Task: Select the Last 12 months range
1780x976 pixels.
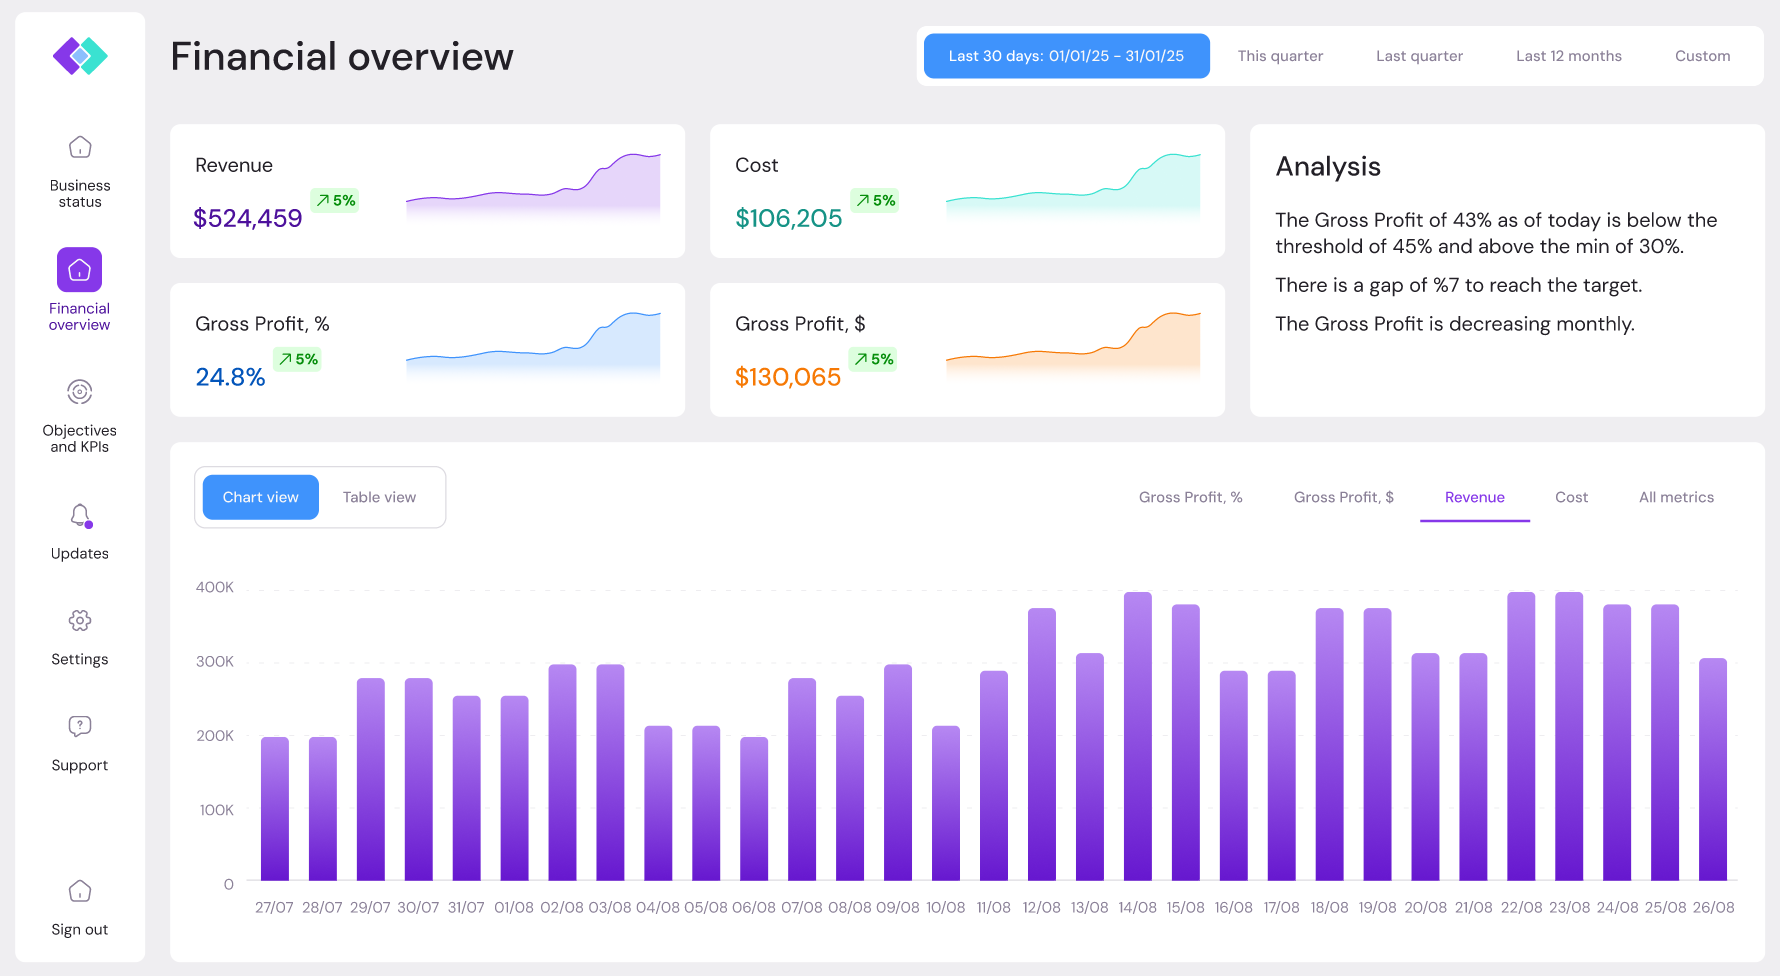Action: pos(1568,56)
